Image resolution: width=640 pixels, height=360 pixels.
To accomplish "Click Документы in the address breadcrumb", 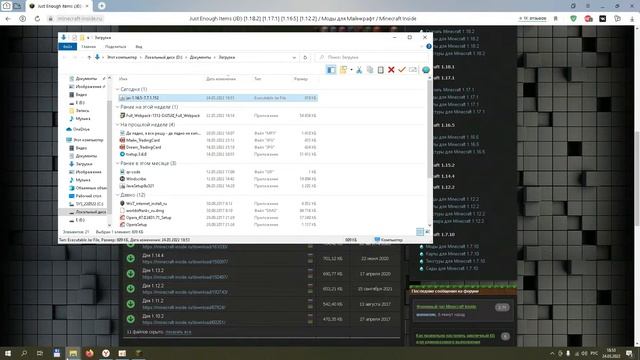I will point(200,58).
